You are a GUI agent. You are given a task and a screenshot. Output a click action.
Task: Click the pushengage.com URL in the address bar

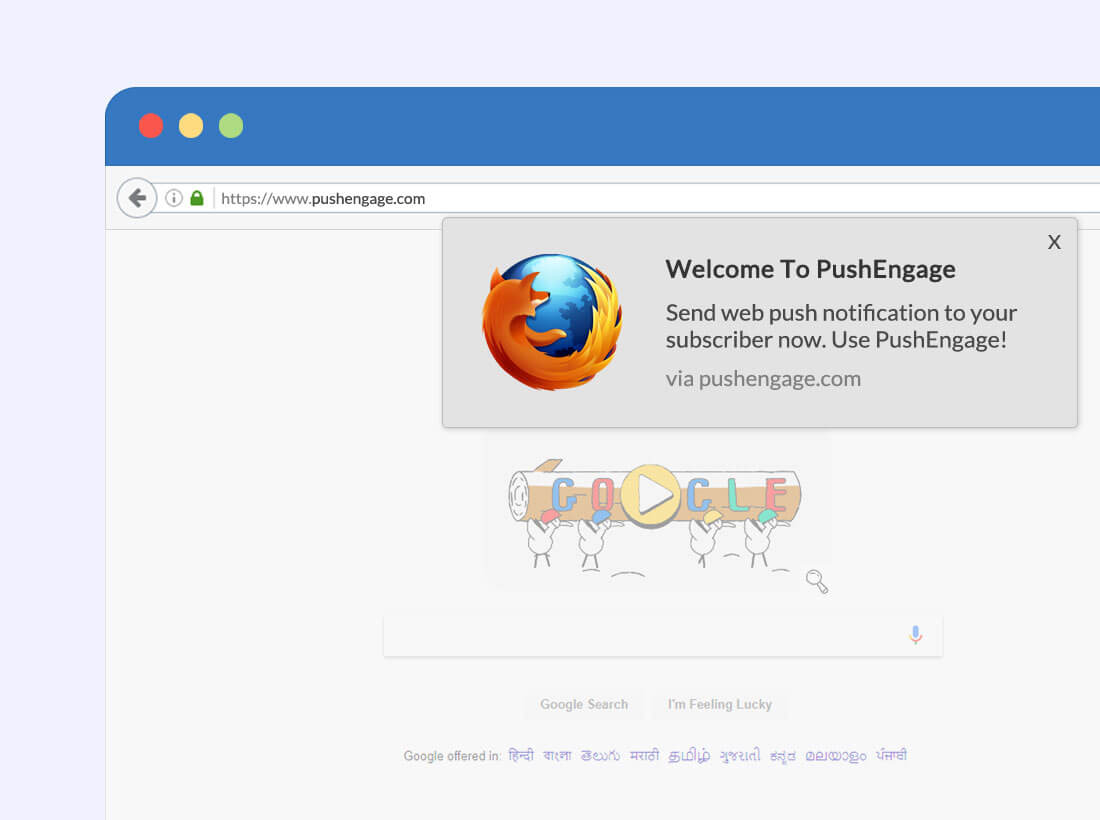(322, 198)
